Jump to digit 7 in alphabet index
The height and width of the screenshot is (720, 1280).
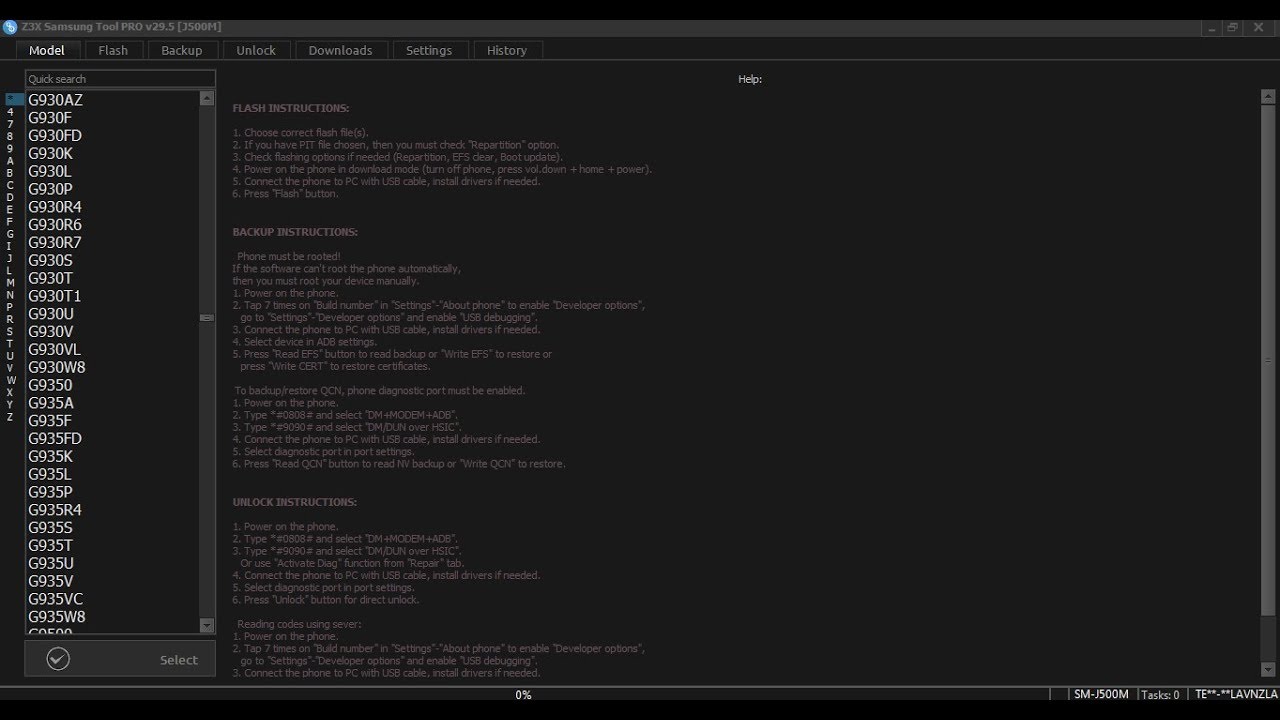(x=10, y=124)
